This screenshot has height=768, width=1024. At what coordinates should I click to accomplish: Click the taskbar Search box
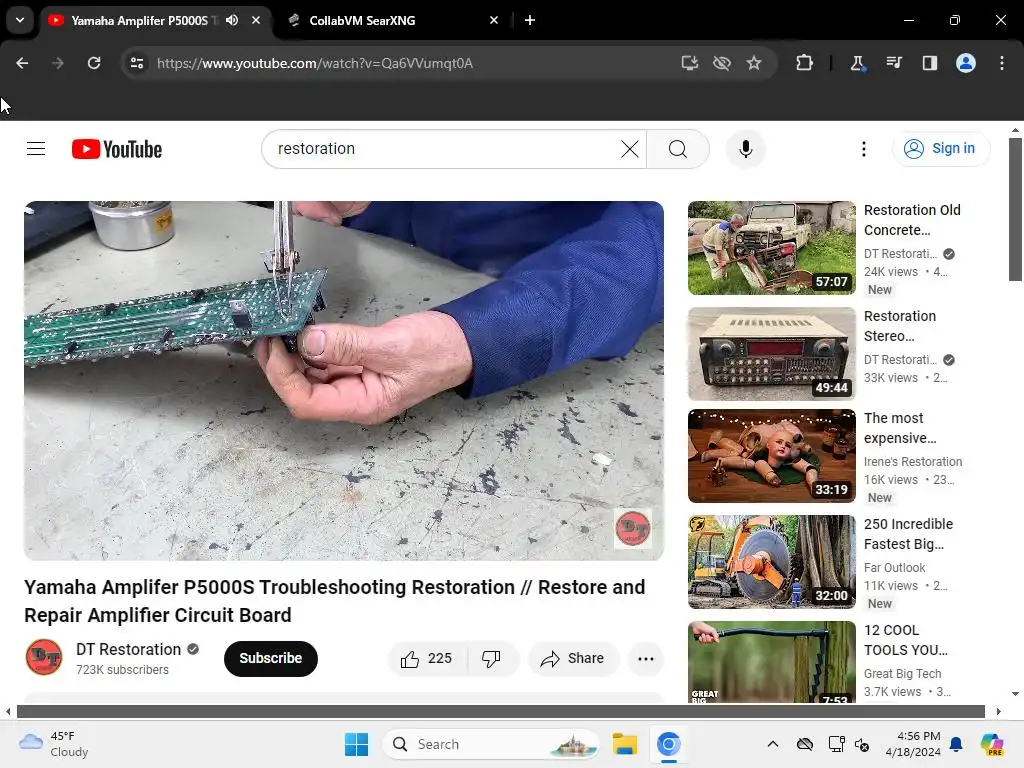(x=490, y=744)
